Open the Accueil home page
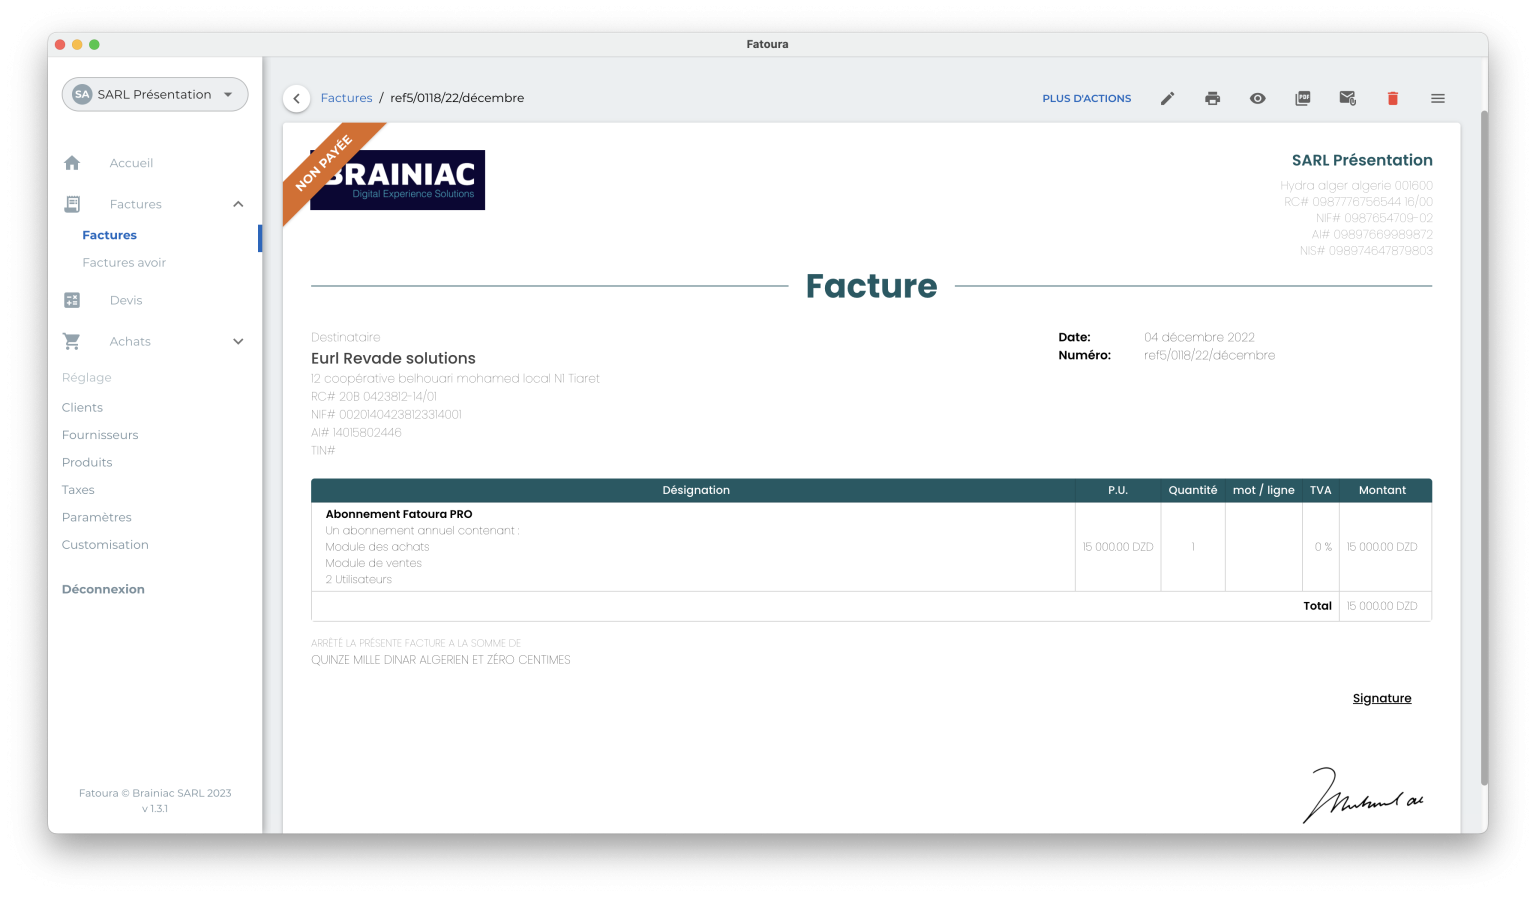 [x=131, y=163]
